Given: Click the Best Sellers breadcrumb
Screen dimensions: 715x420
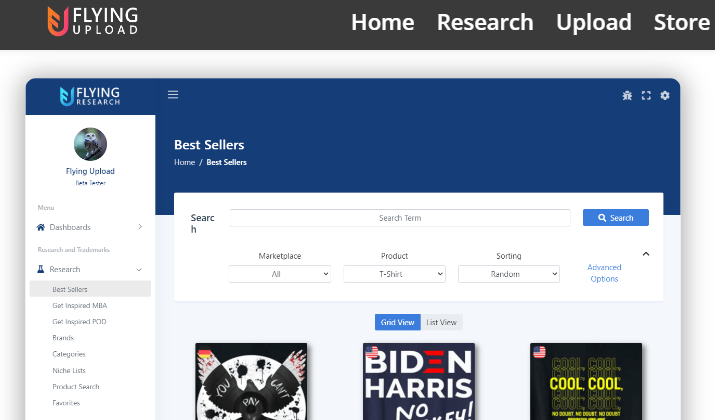Looking at the screenshot, I should tap(226, 162).
